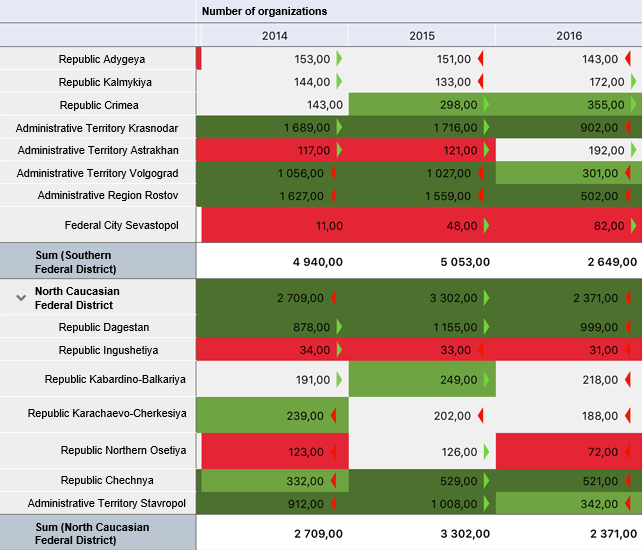This screenshot has width=642, height=550.
Task: Select Republic Karachaevo-Cherkesiya row label
Action: coord(107,413)
